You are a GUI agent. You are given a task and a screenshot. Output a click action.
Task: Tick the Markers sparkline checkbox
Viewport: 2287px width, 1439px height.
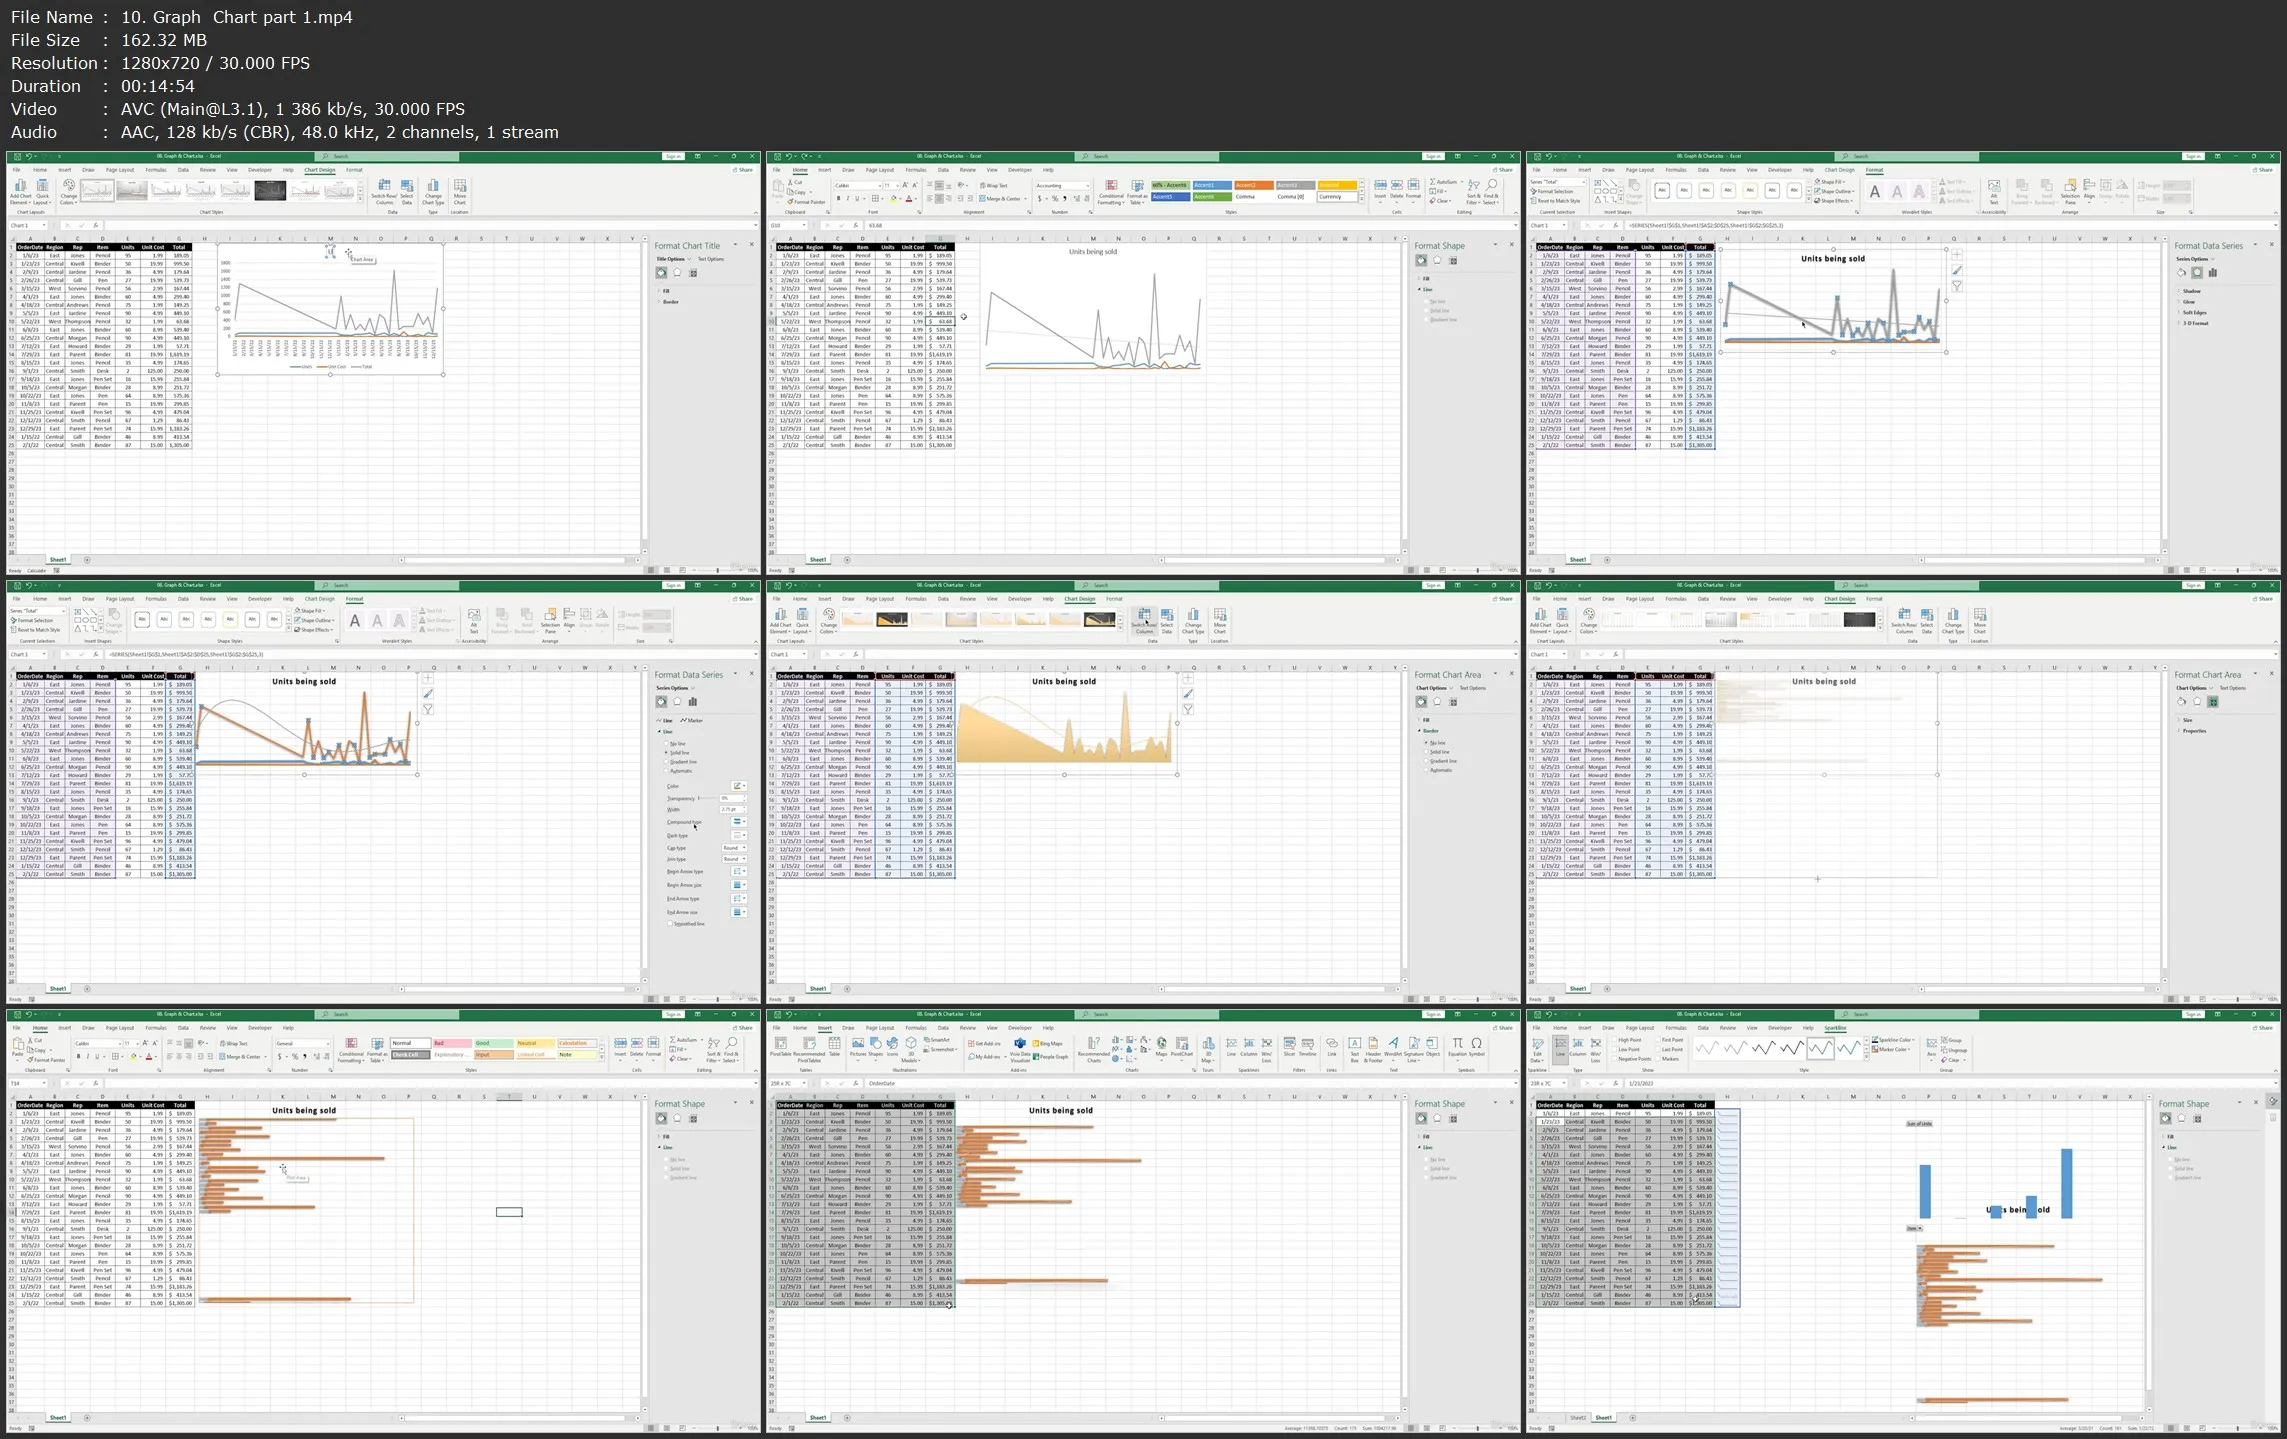click(x=1658, y=1059)
